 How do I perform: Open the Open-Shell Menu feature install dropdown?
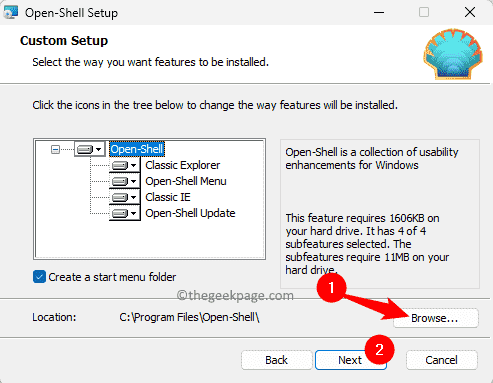[x=124, y=181]
